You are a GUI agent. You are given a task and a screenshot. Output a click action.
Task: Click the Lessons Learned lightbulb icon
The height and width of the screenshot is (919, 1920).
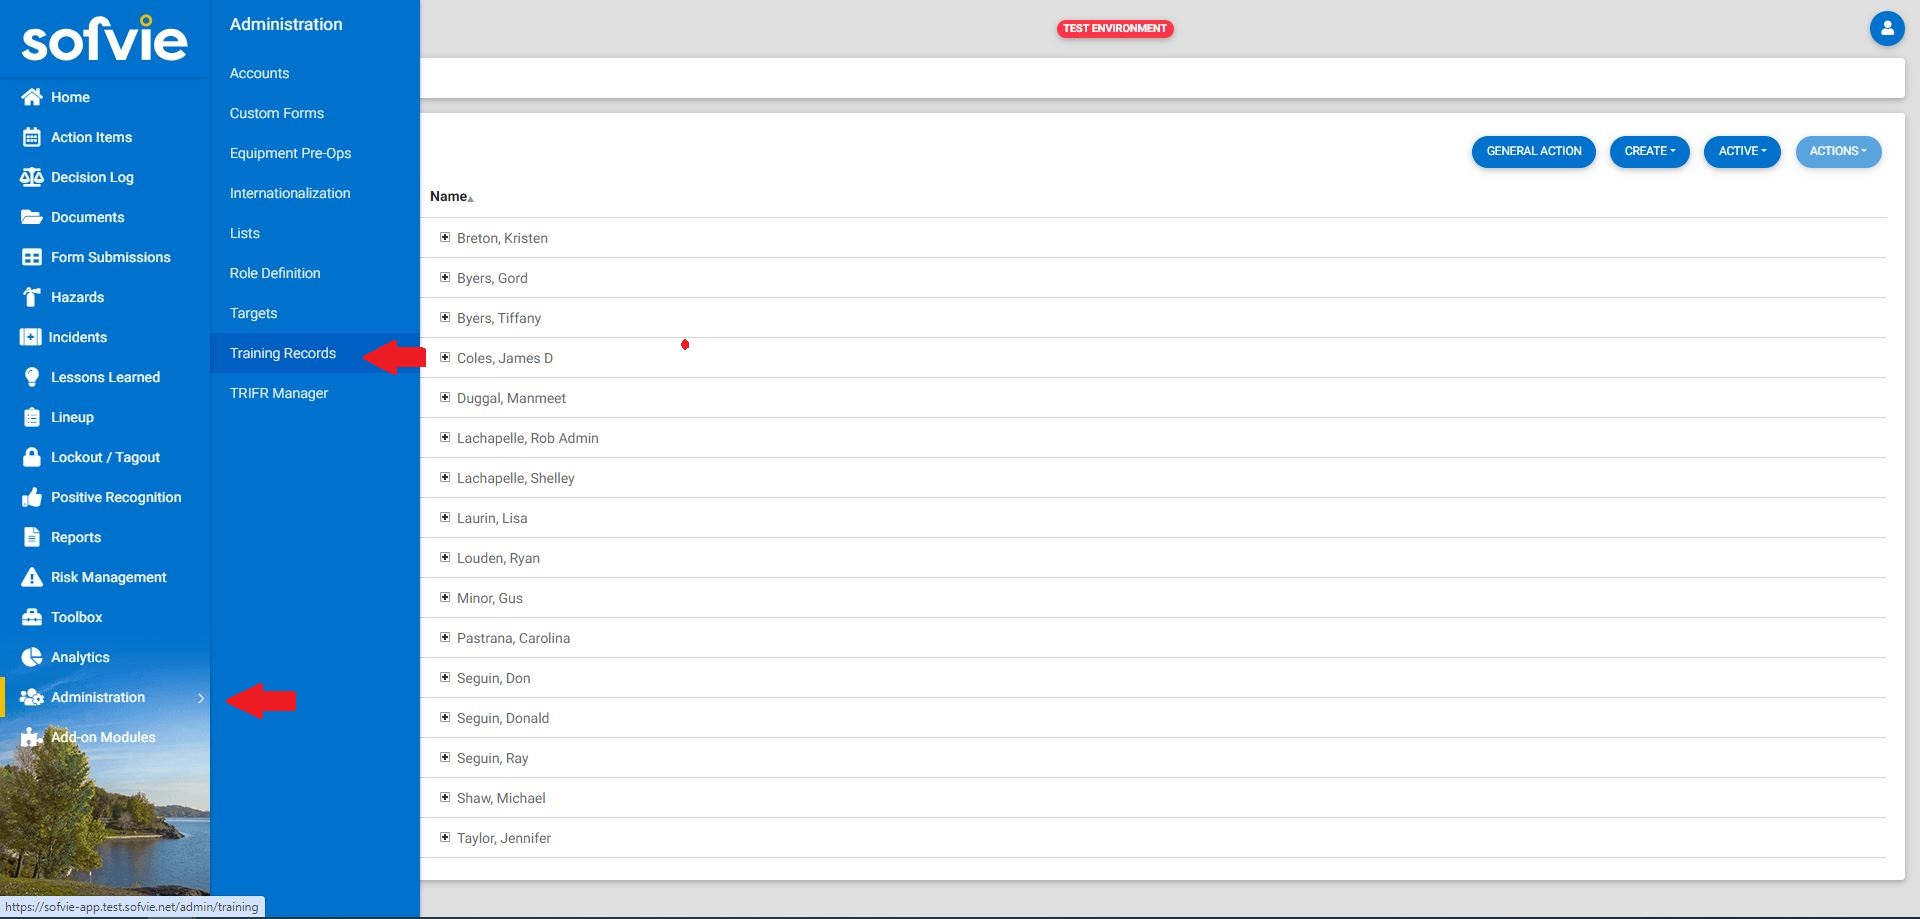(x=32, y=377)
